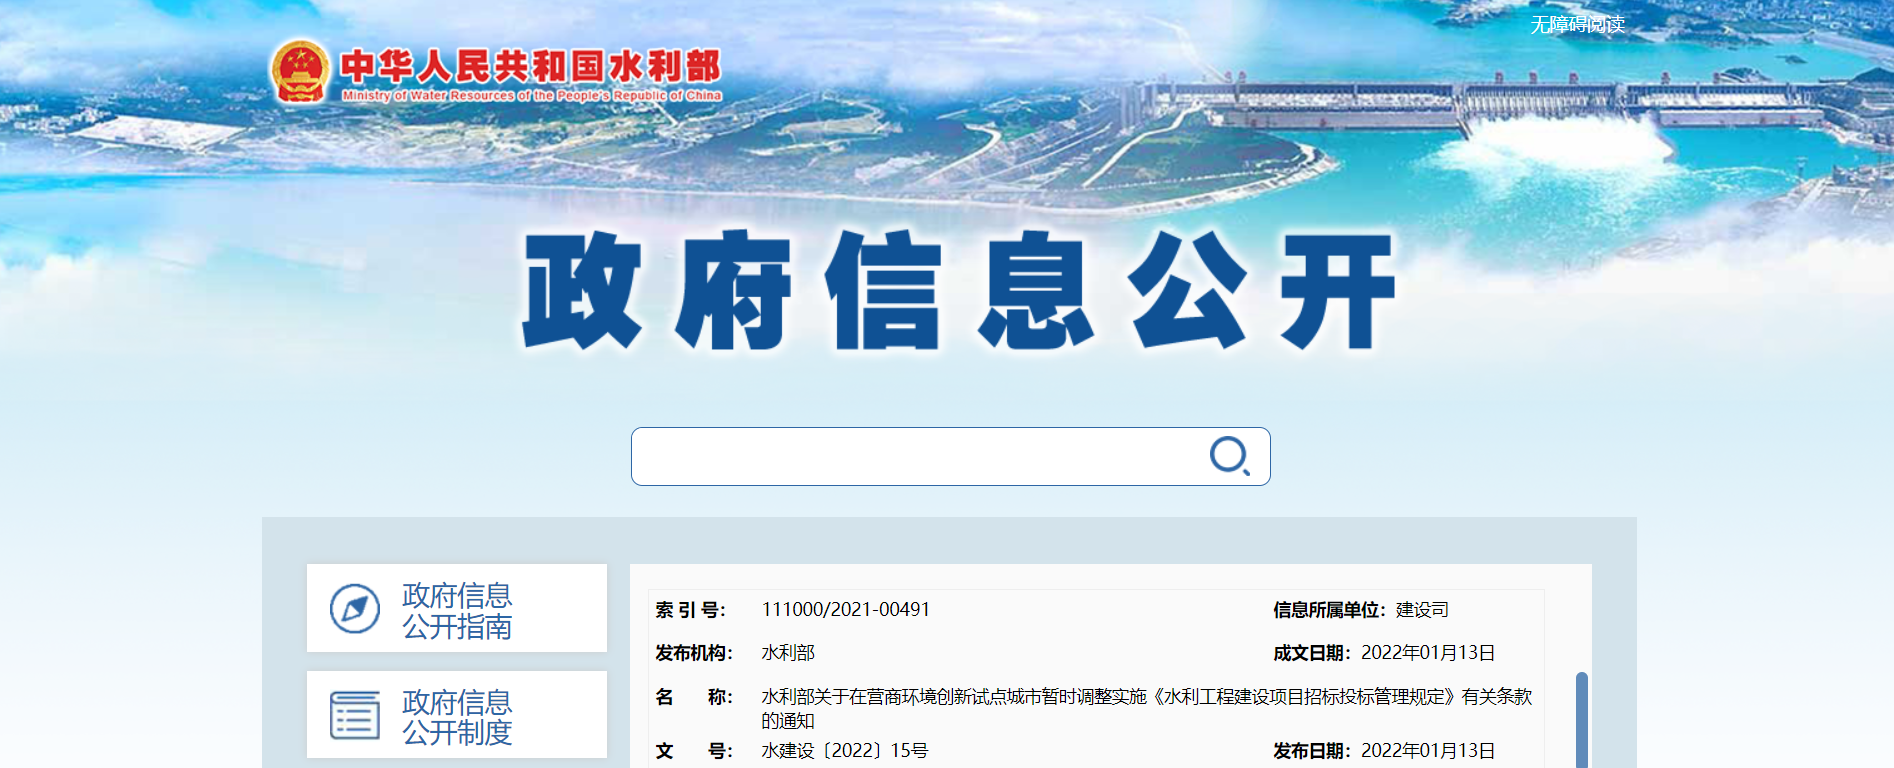This screenshot has width=1894, height=768.
Task: Open 政府信息公开制度 sidebar entry
Action: click(x=457, y=717)
